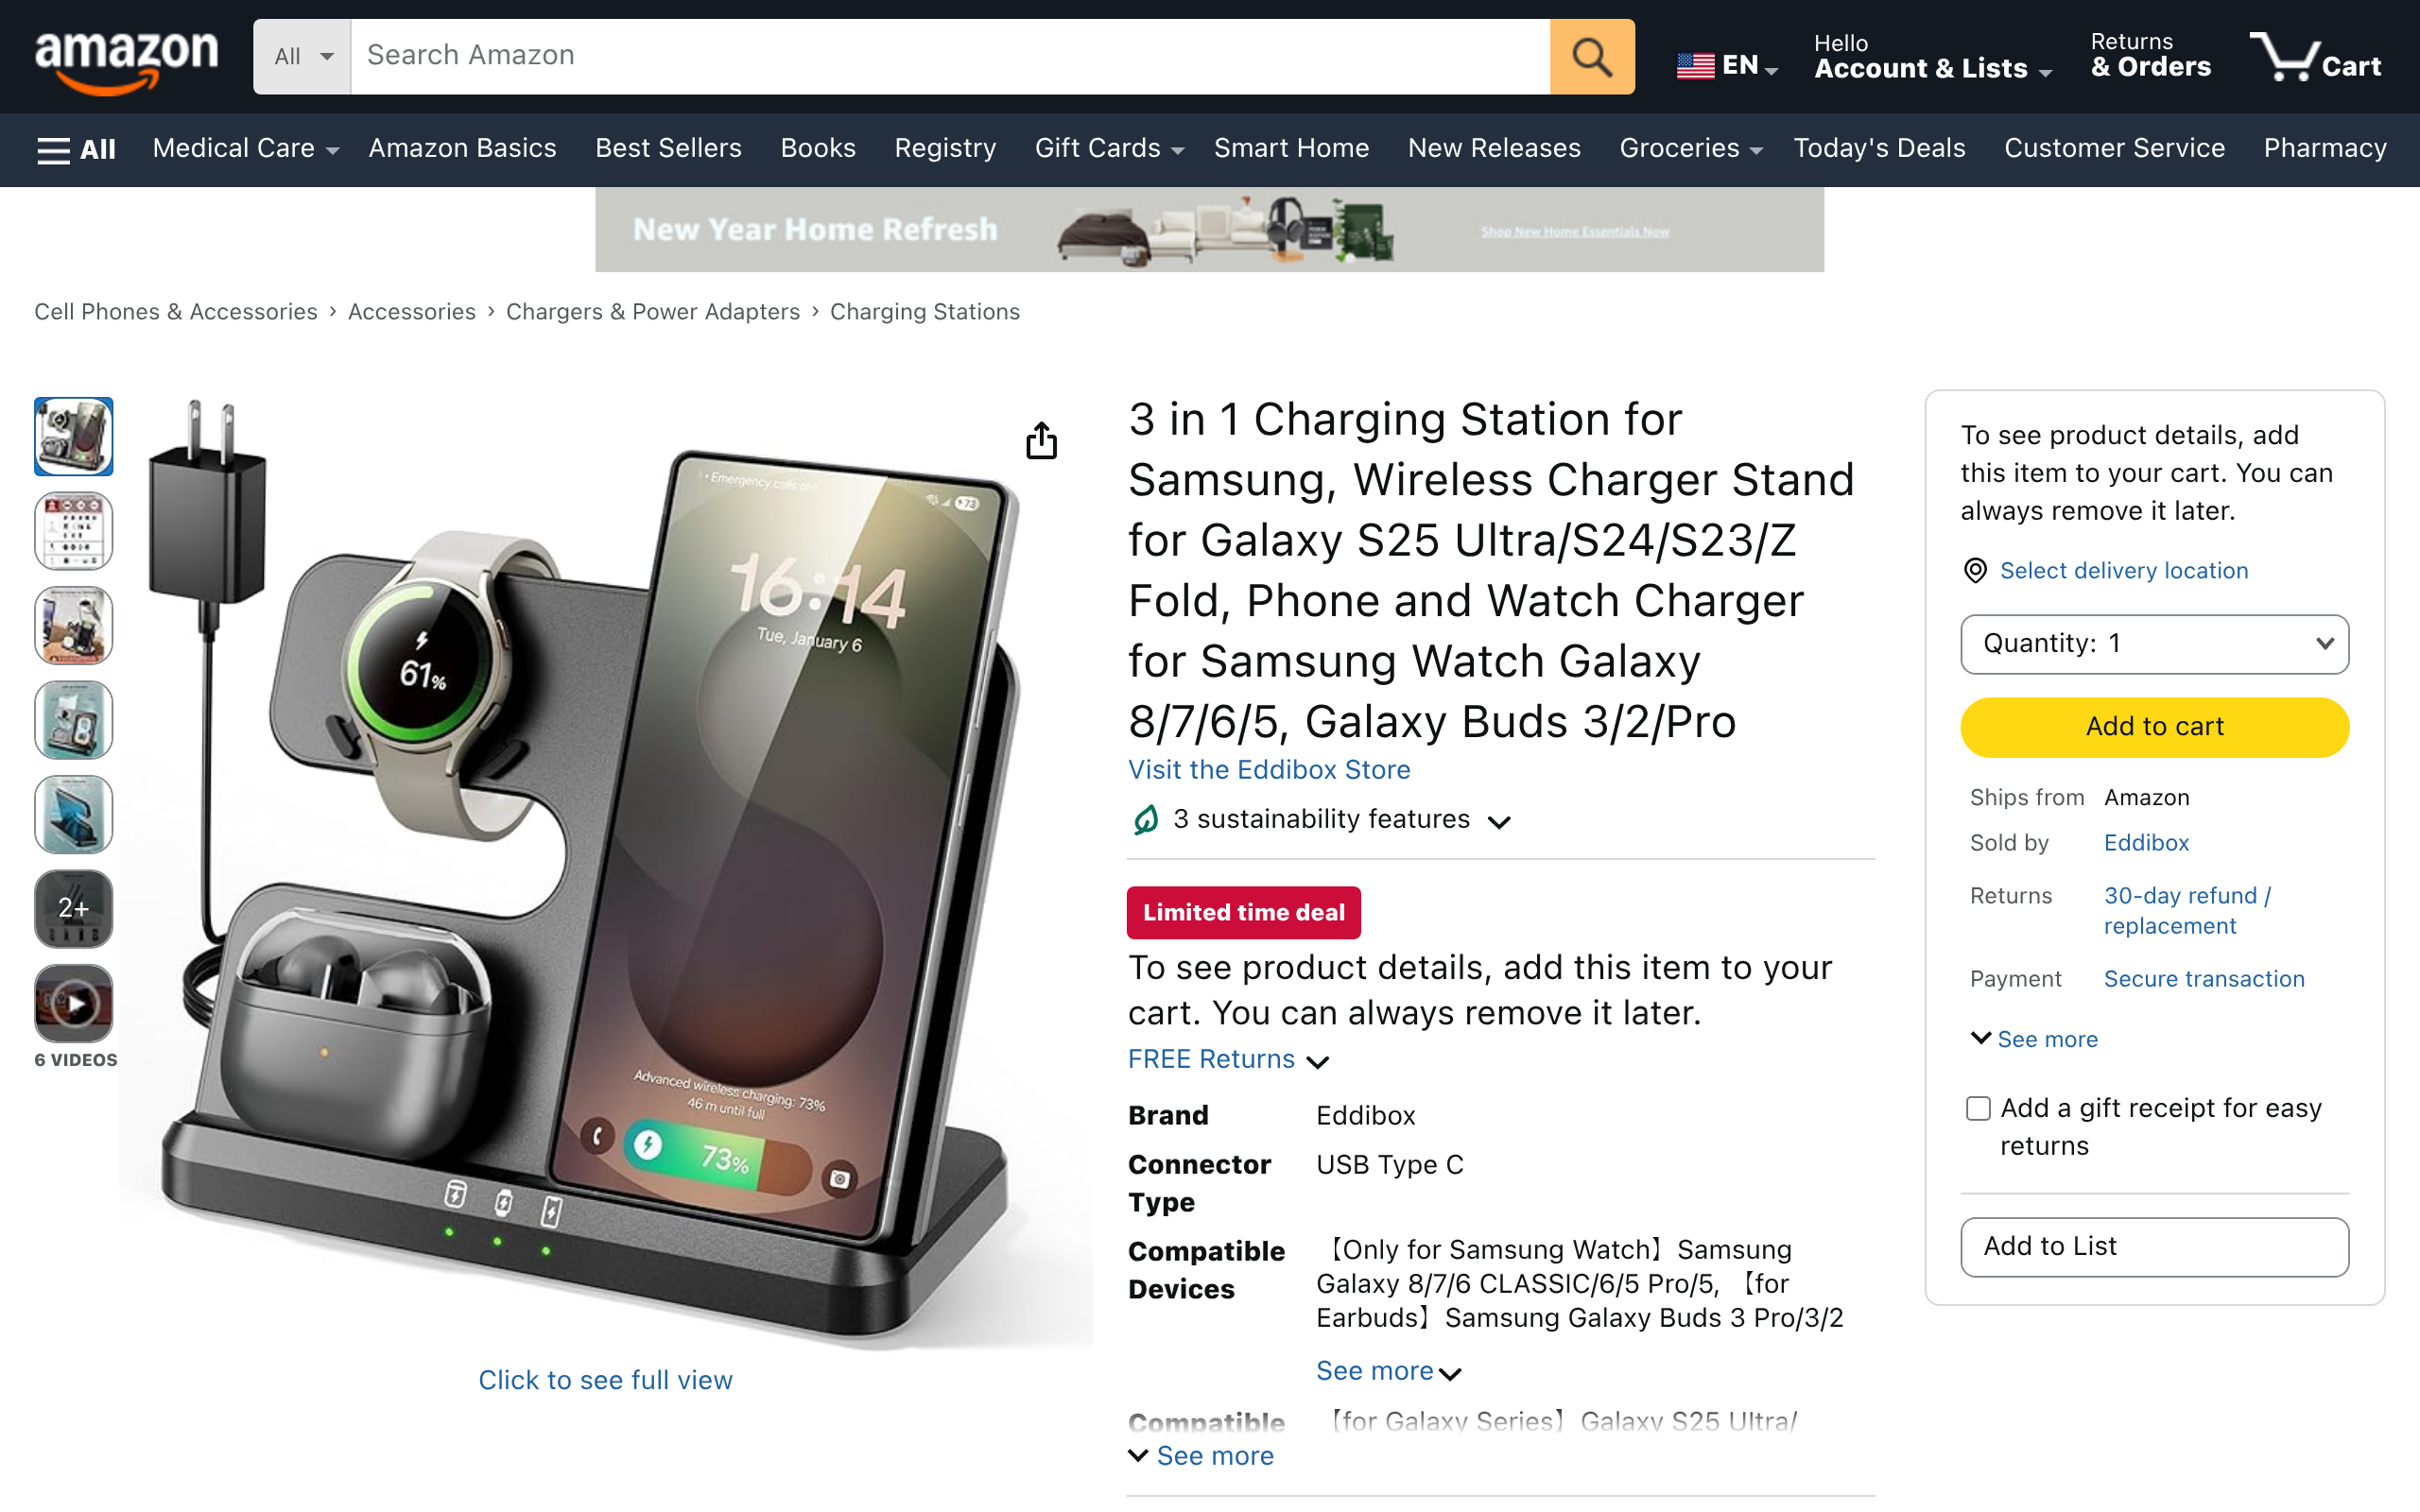Click the orange search magnifier button
Image resolution: width=2420 pixels, height=1512 pixels.
click(1591, 57)
